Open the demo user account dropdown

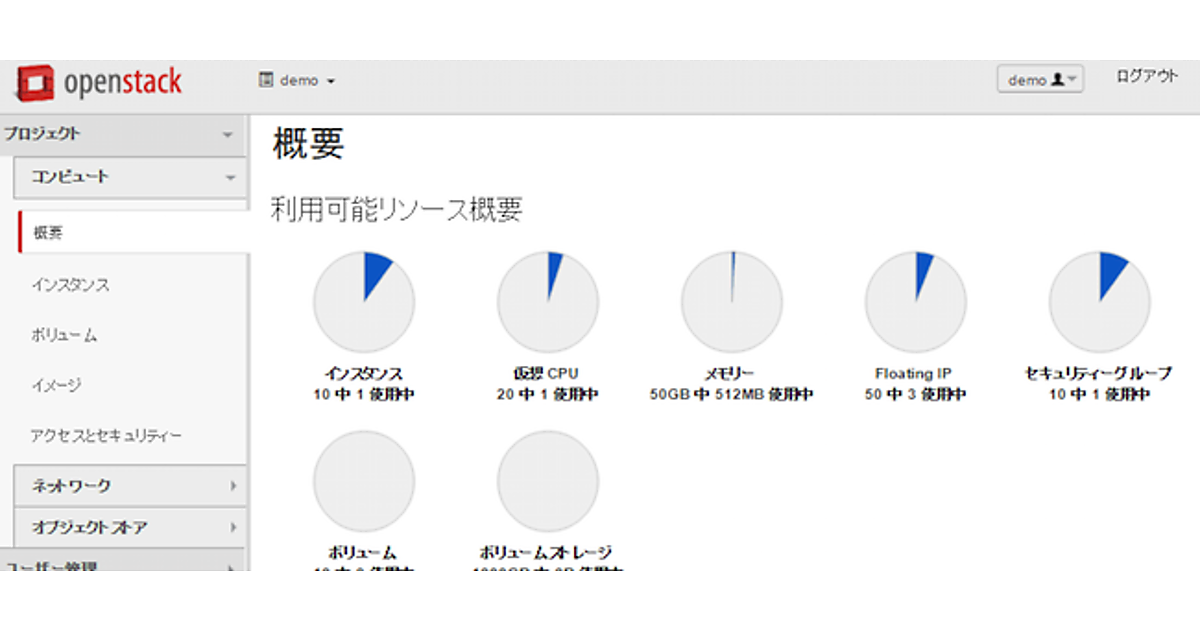1040,80
